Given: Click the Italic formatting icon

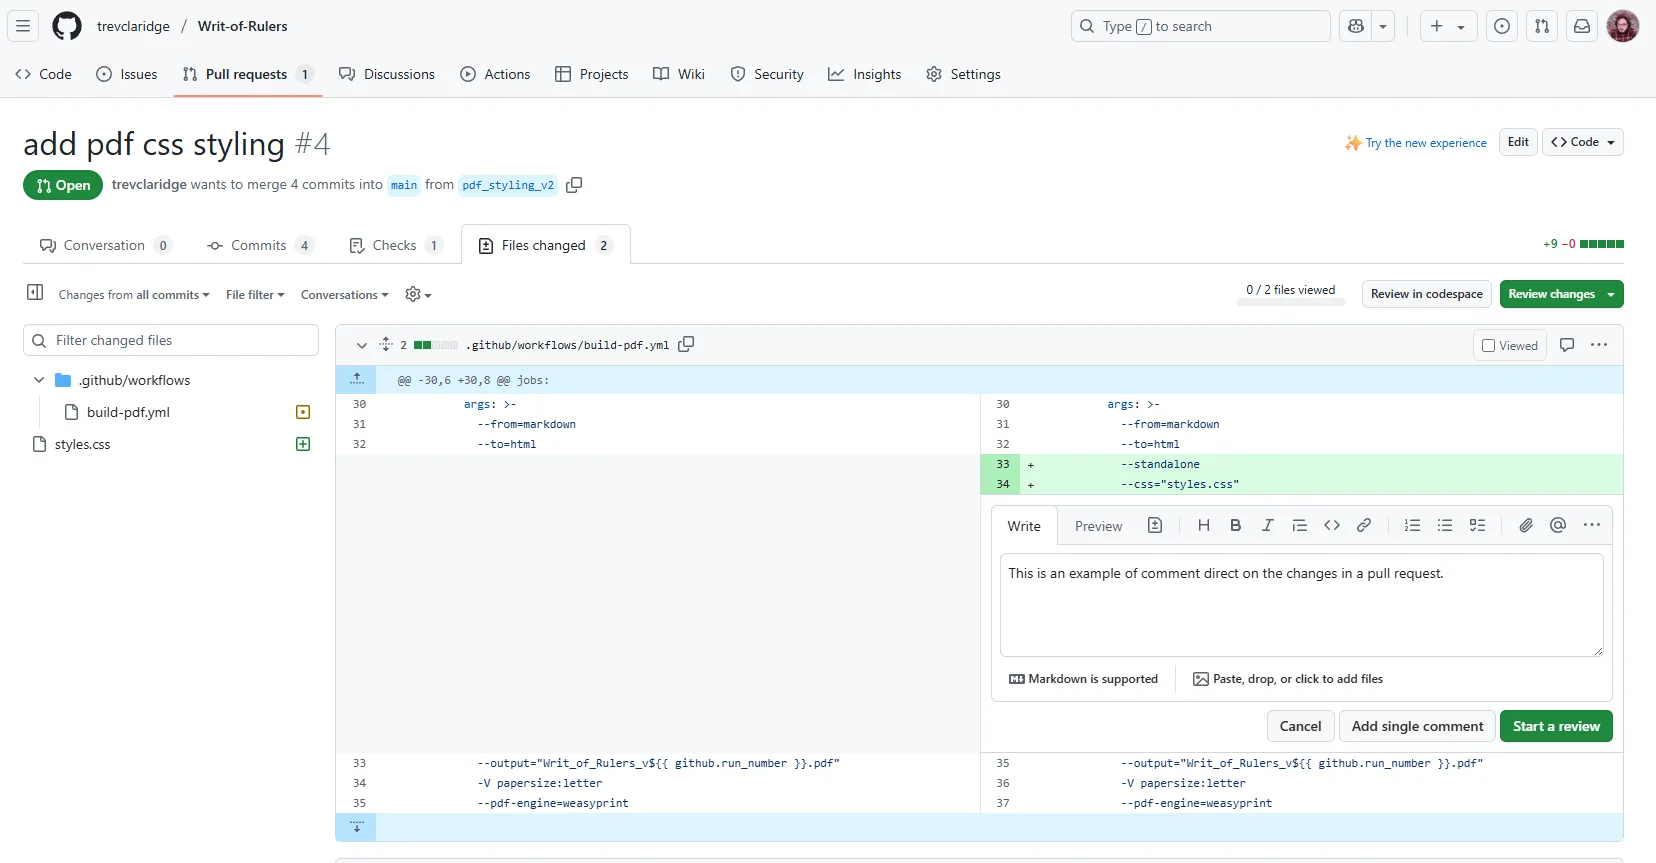Looking at the screenshot, I should (1267, 526).
